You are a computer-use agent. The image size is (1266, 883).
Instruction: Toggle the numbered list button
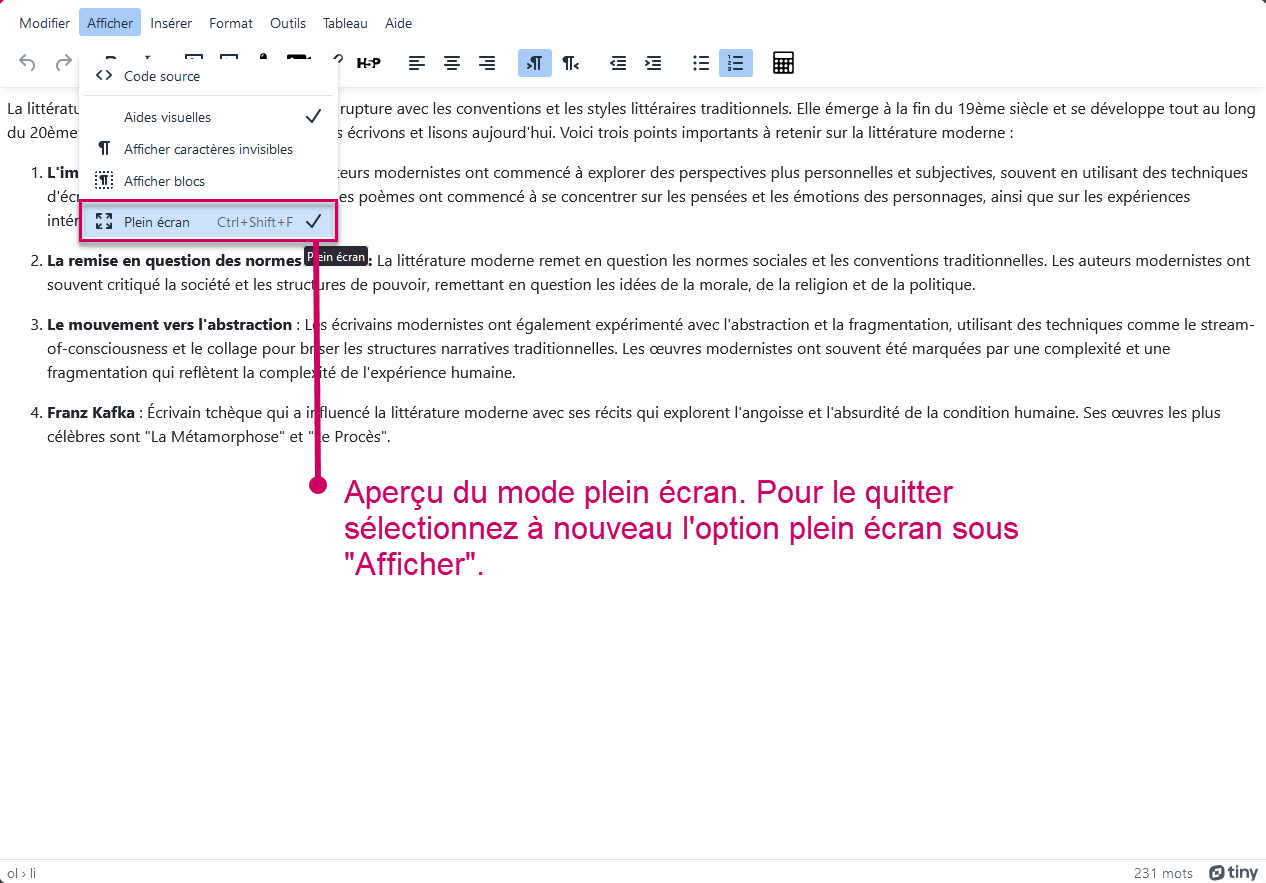(736, 63)
